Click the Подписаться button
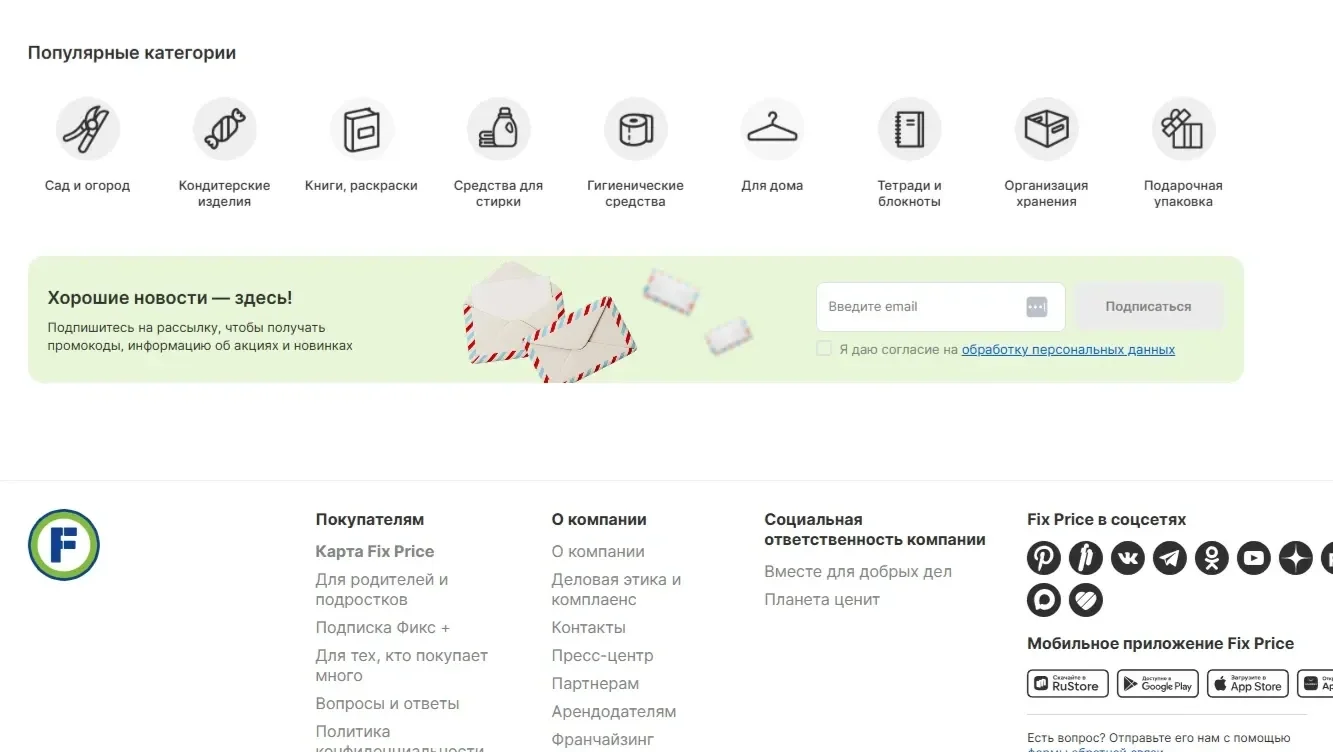Screen dimensions: 1333x752 point(1149,307)
